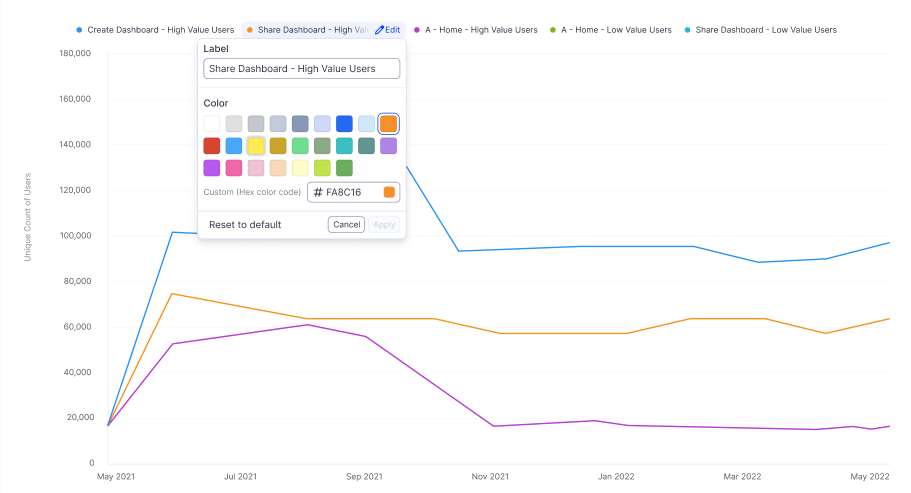Click the teal dot of Share Dashboard Low Value
Screen dimensions: 911x493
tap(686, 30)
